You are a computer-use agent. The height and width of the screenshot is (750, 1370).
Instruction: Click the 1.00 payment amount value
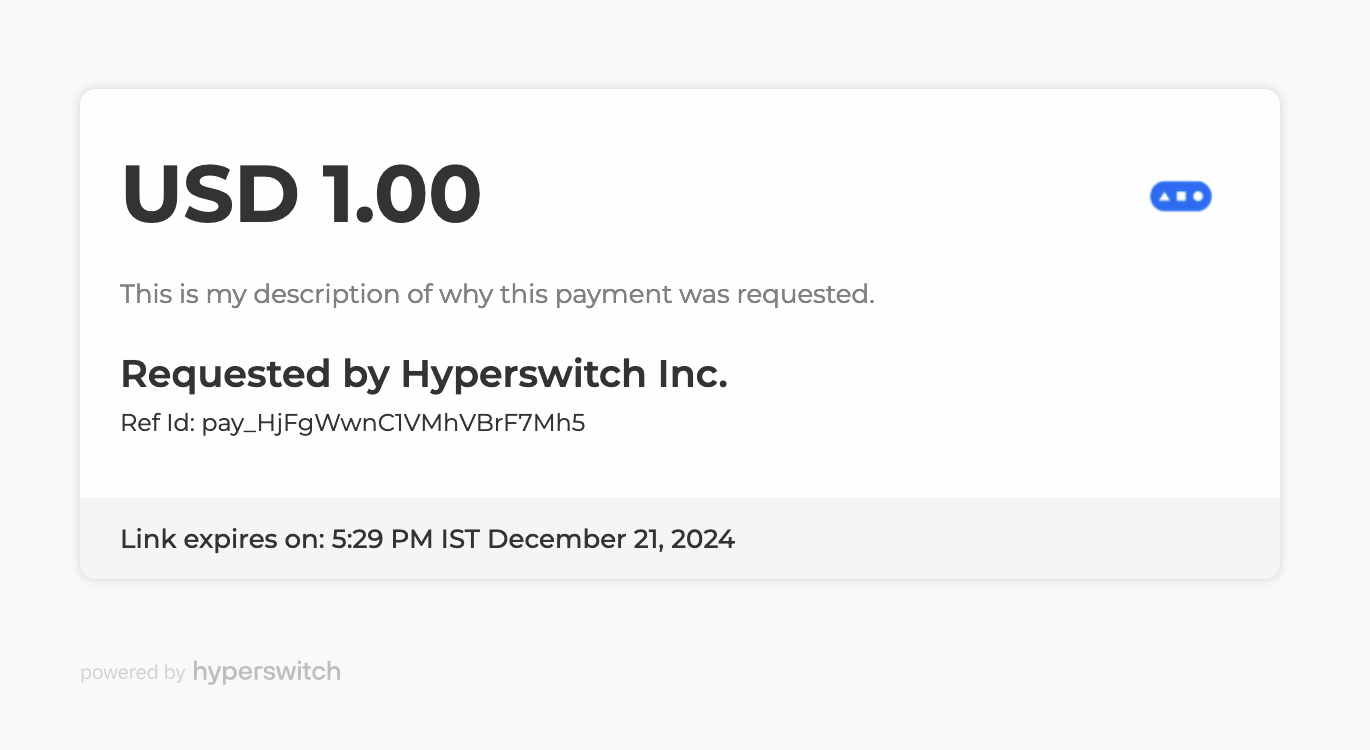pyautogui.click(x=401, y=194)
